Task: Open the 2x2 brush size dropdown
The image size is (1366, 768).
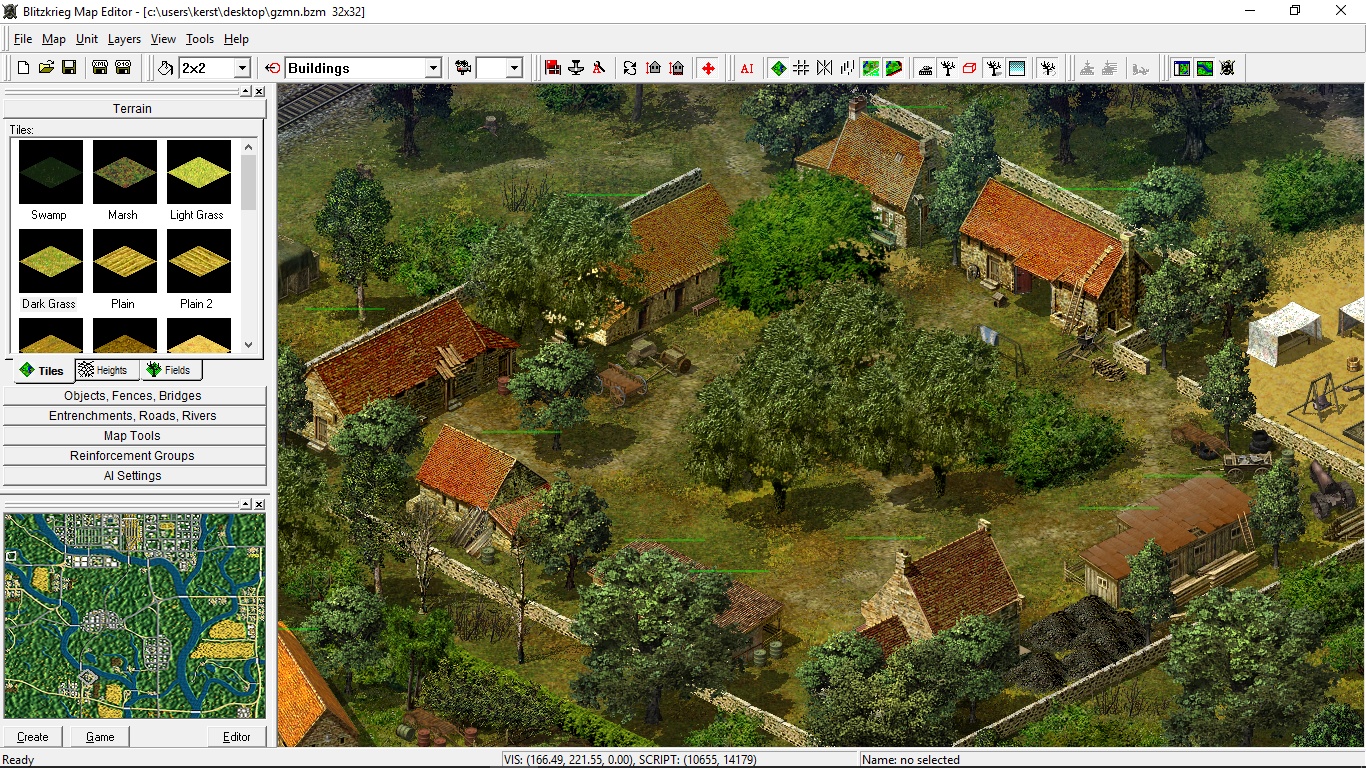Action: [241, 68]
